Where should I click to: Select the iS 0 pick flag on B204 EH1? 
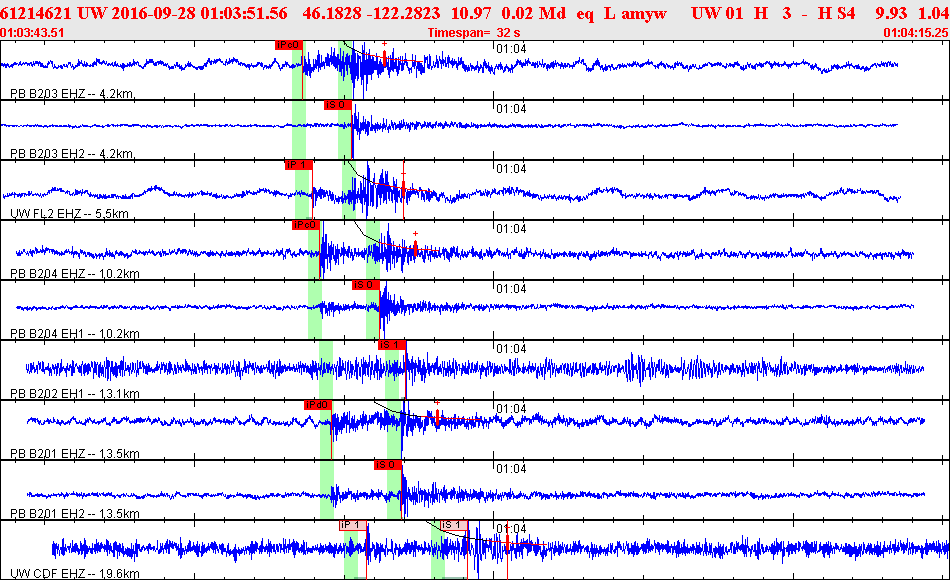point(366,285)
